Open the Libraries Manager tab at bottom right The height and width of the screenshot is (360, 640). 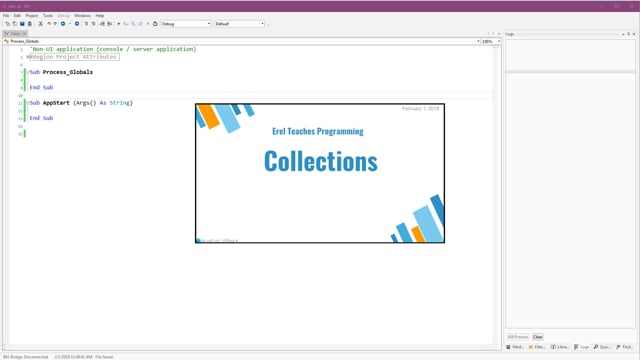coord(560,347)
